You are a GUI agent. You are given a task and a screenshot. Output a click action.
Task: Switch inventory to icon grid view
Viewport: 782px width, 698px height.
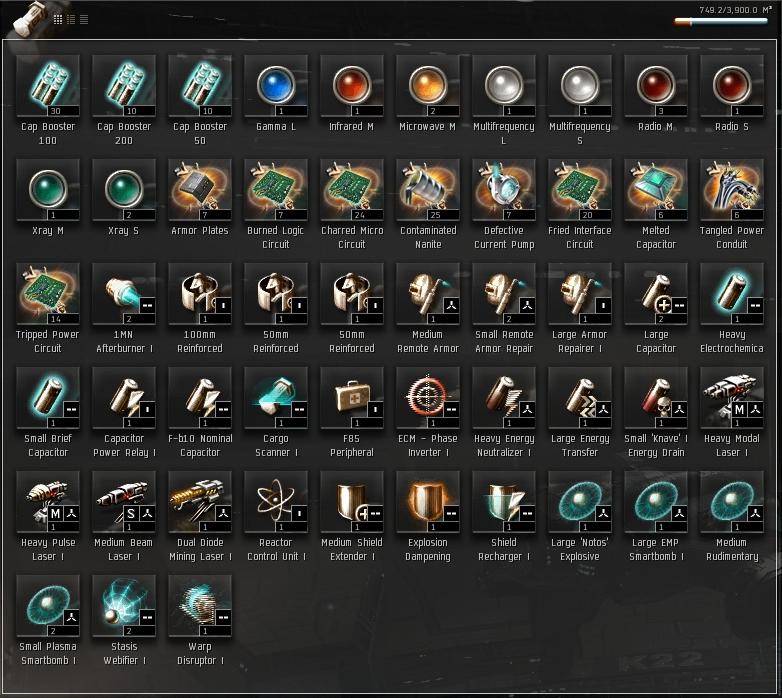58,19
